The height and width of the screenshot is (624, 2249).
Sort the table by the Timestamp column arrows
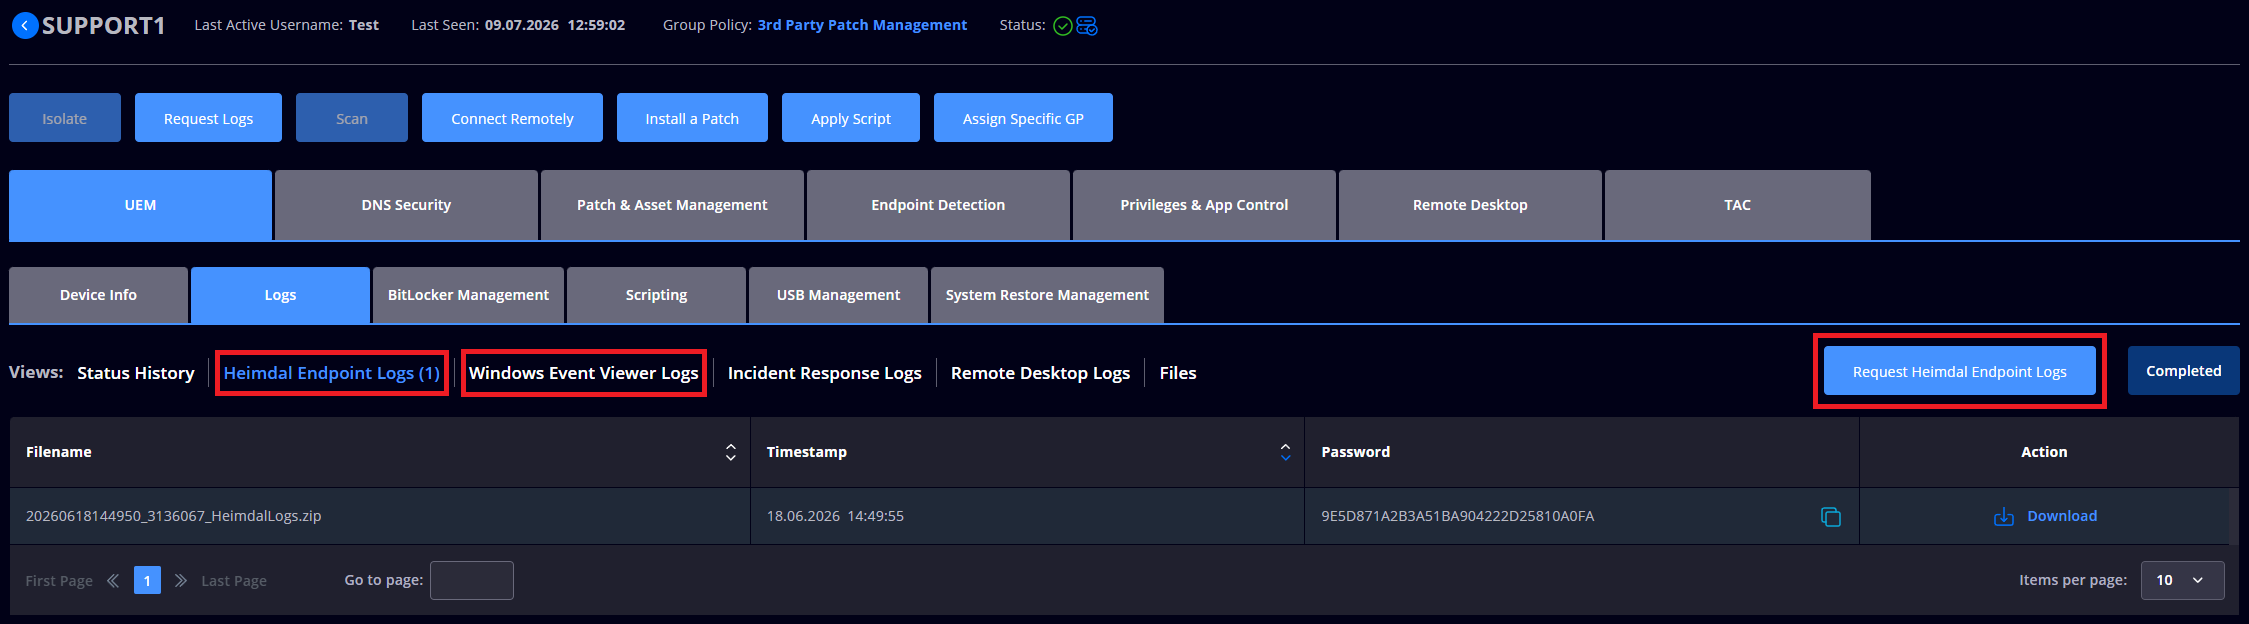1285,452
